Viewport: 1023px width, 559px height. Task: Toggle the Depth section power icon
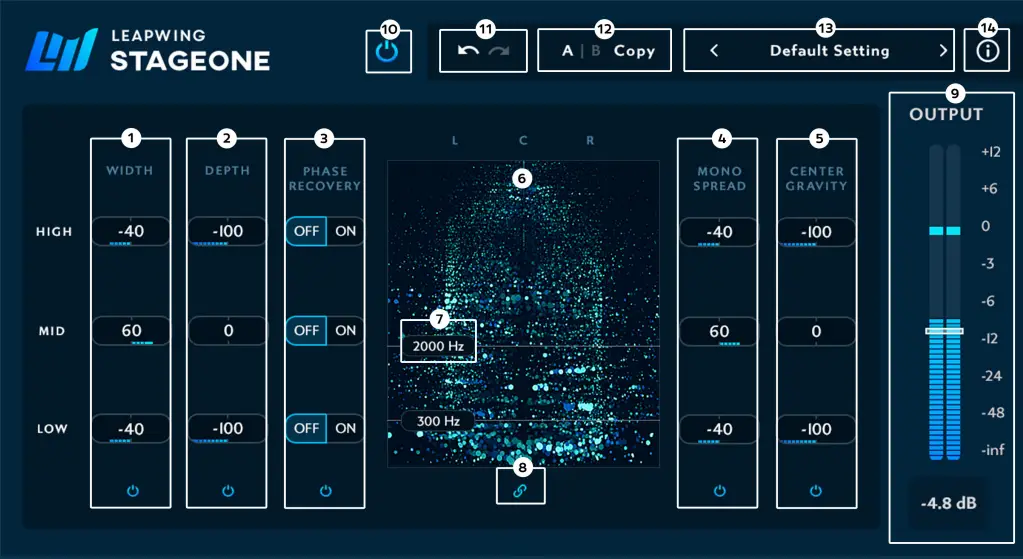coord(228,491)
